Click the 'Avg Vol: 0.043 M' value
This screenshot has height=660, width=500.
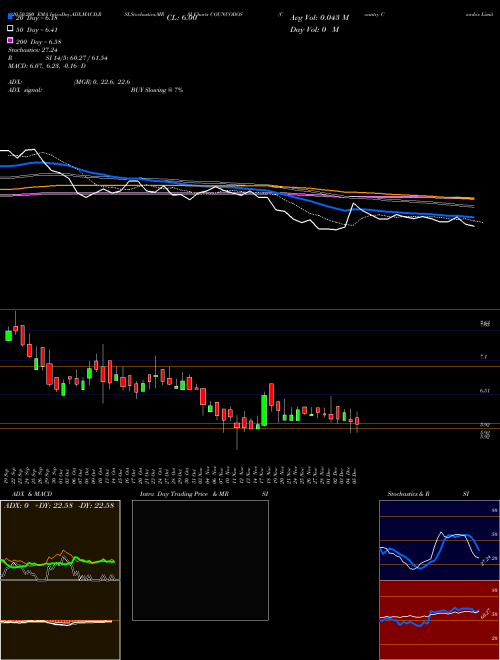pyautogui.click(x=319, y=18)
